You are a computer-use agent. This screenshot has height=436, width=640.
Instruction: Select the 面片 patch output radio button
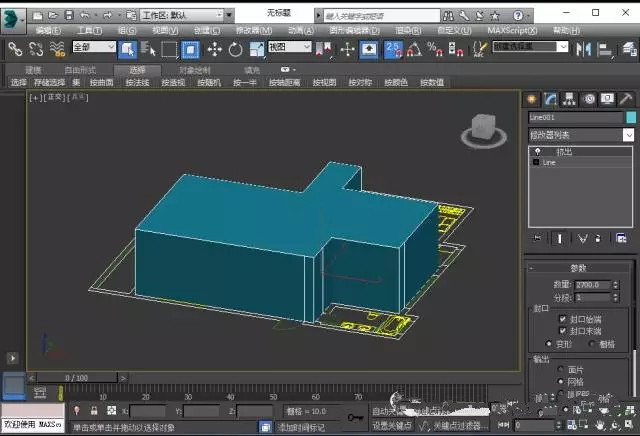[x=561, y=369]
